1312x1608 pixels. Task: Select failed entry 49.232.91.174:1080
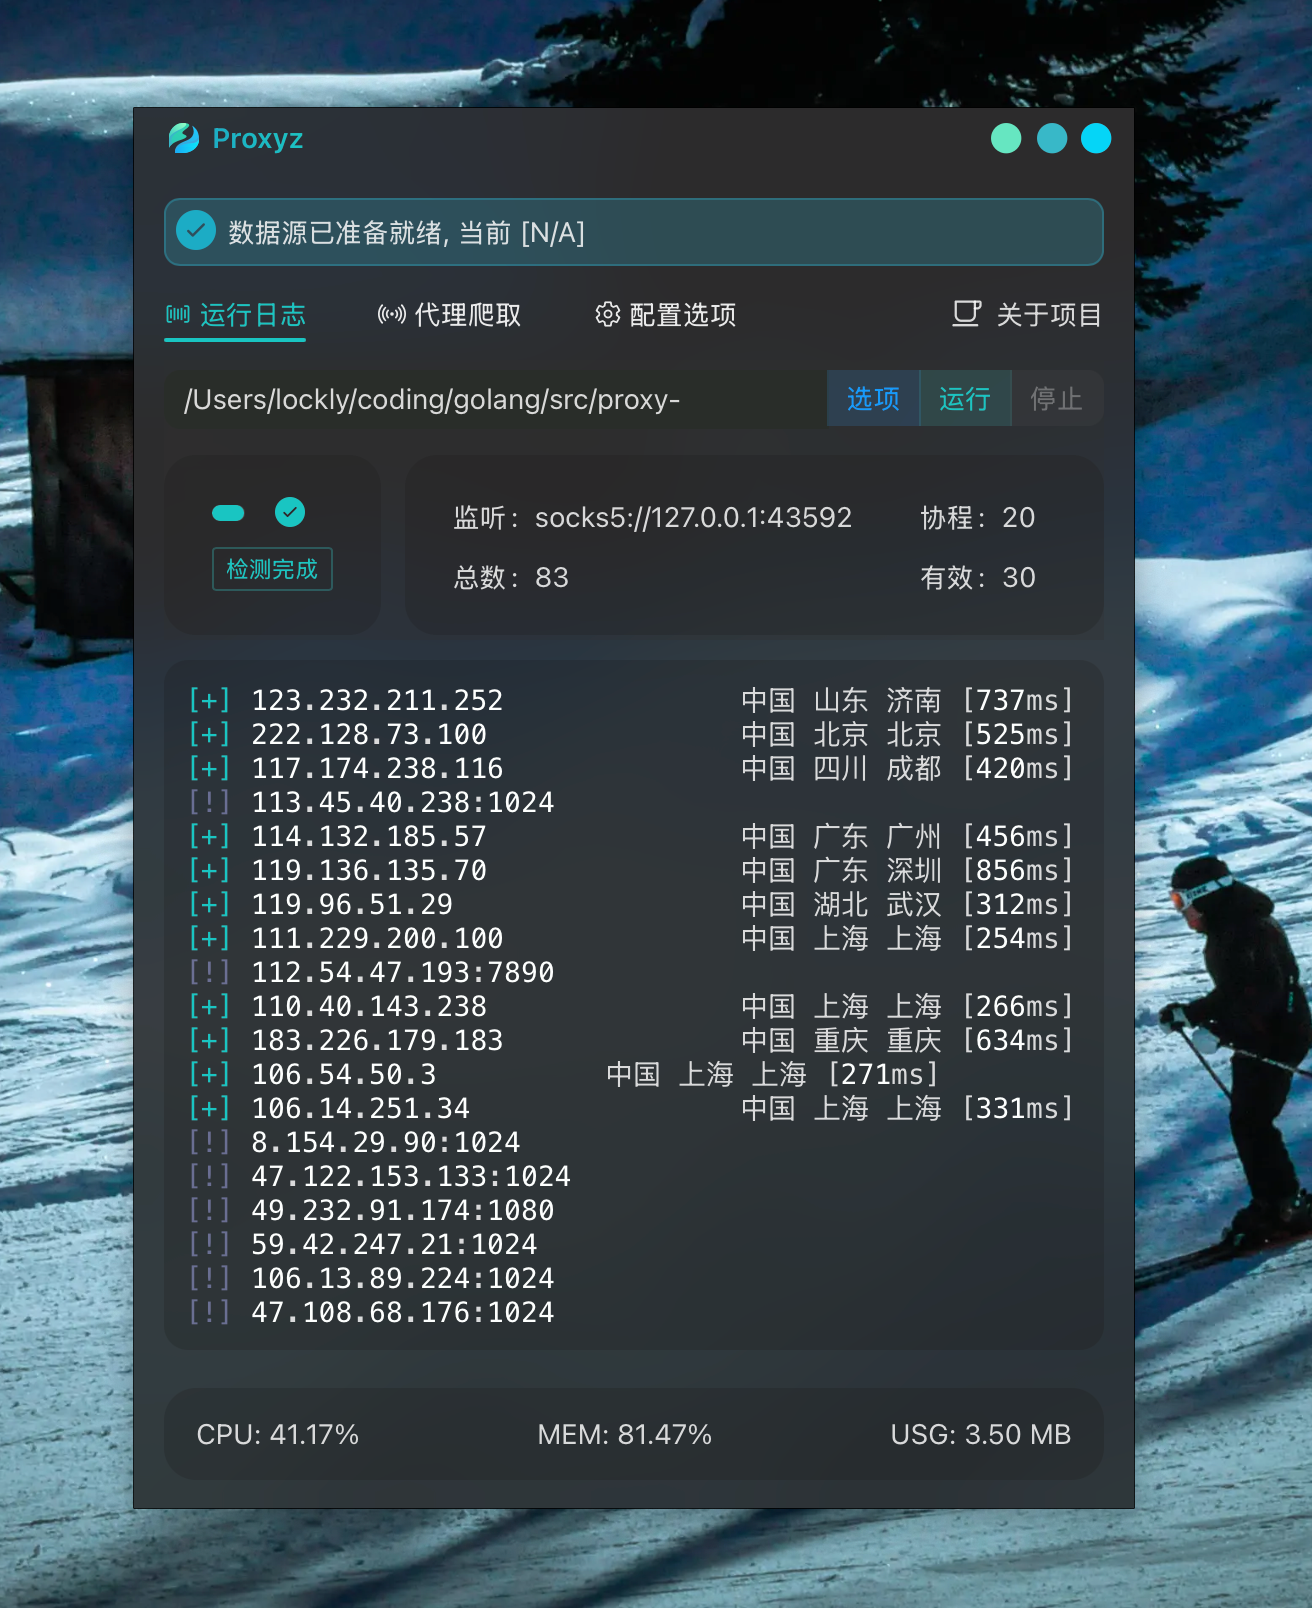371,1210
